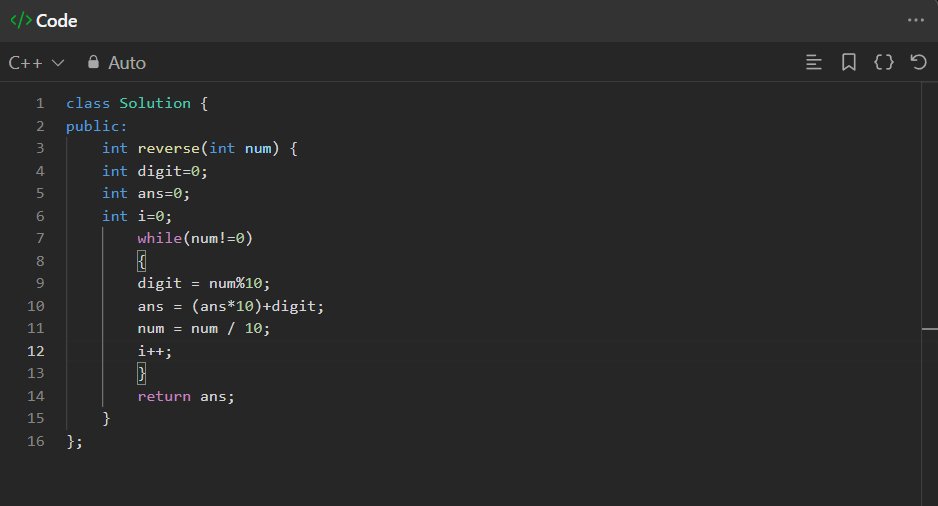The width and height of the screenshot is (938, 506).
Task: Click the format code lines icon
Action: pyautogui.click(x=814, y=62)
